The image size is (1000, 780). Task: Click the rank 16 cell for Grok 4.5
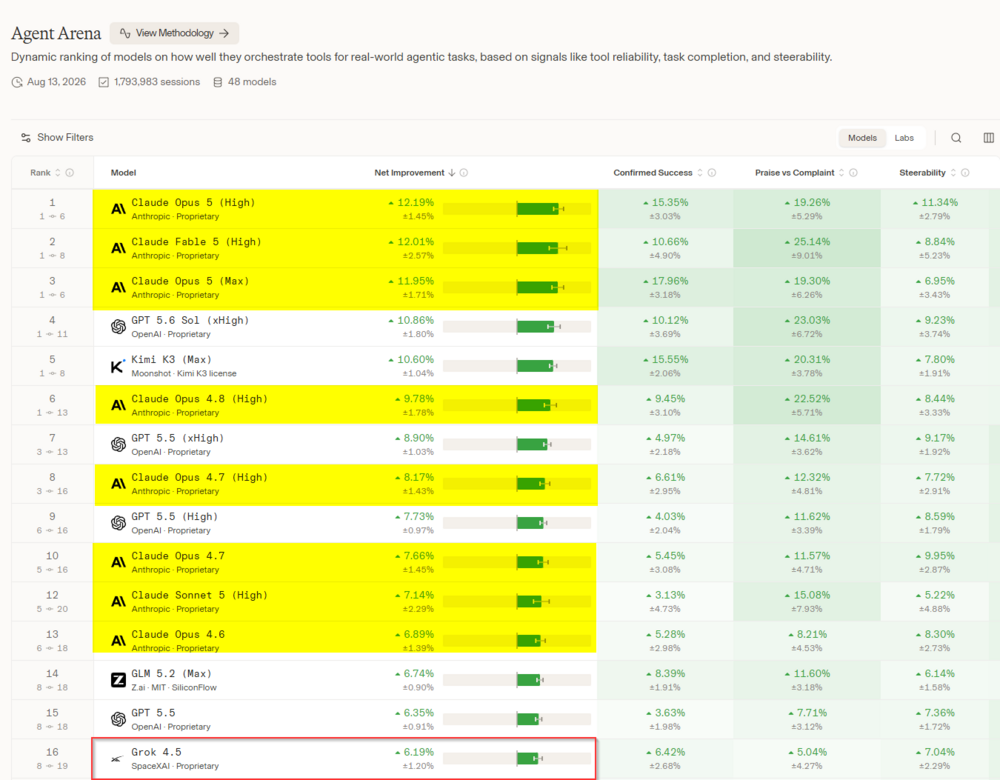click(52, 758)
